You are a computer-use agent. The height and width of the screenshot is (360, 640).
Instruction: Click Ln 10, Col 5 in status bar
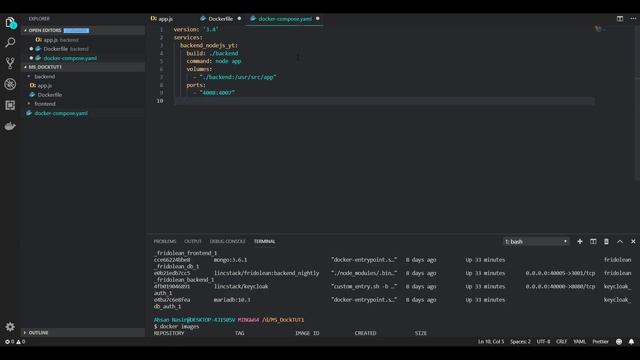point(491,342)
